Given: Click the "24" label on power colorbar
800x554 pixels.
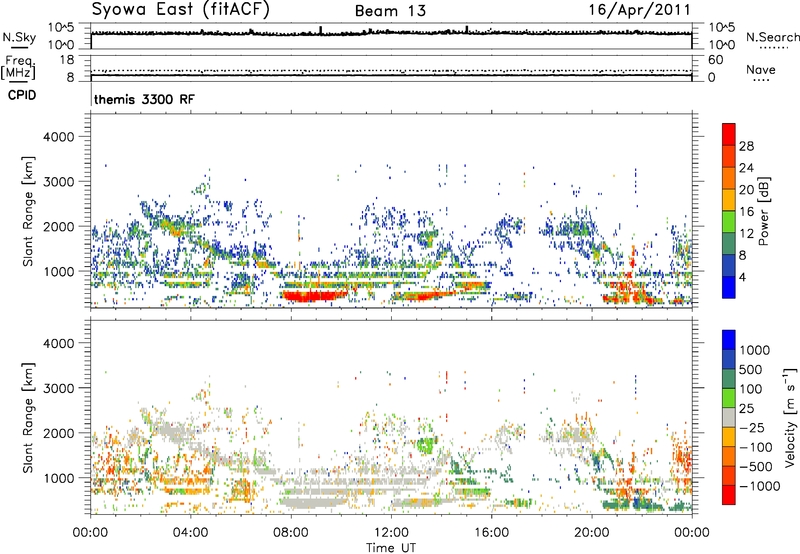Looking at the screenshot, I should click(746, 168).
